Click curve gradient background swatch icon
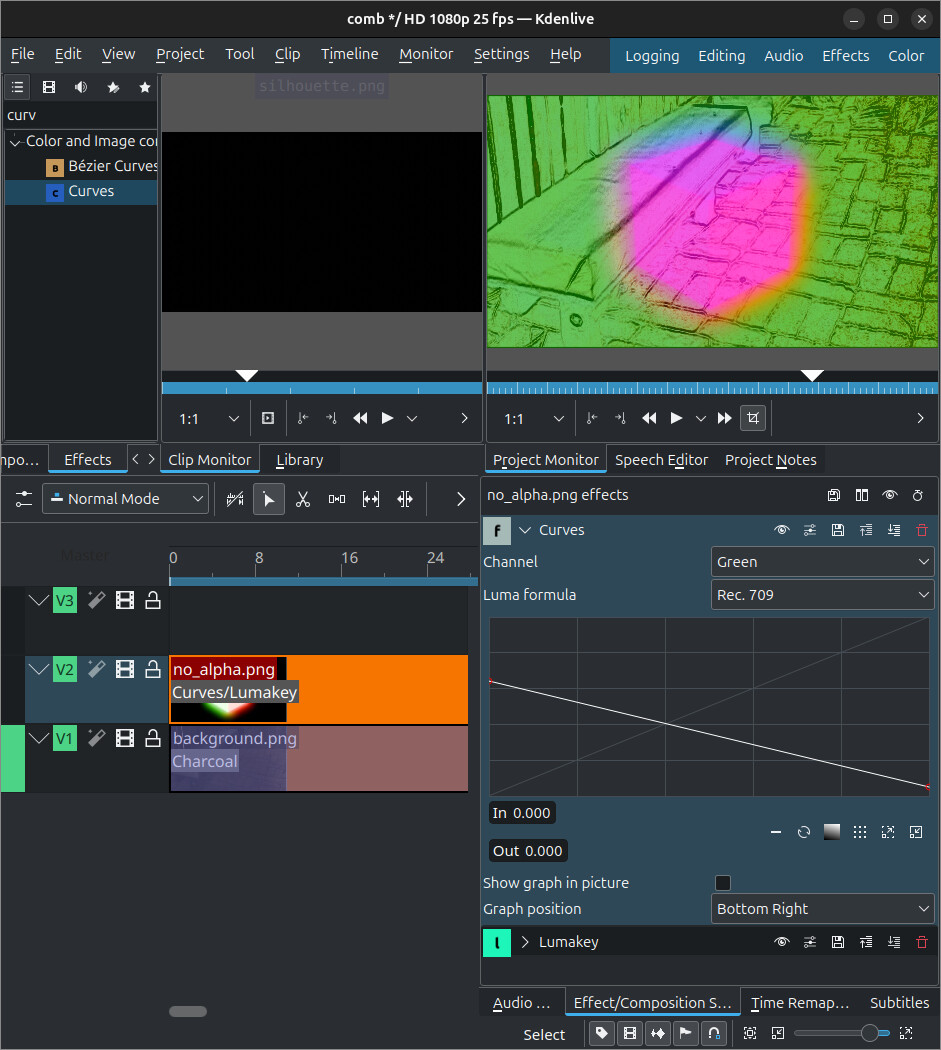Screen dimensions: 941x1050 click(832, 832)
